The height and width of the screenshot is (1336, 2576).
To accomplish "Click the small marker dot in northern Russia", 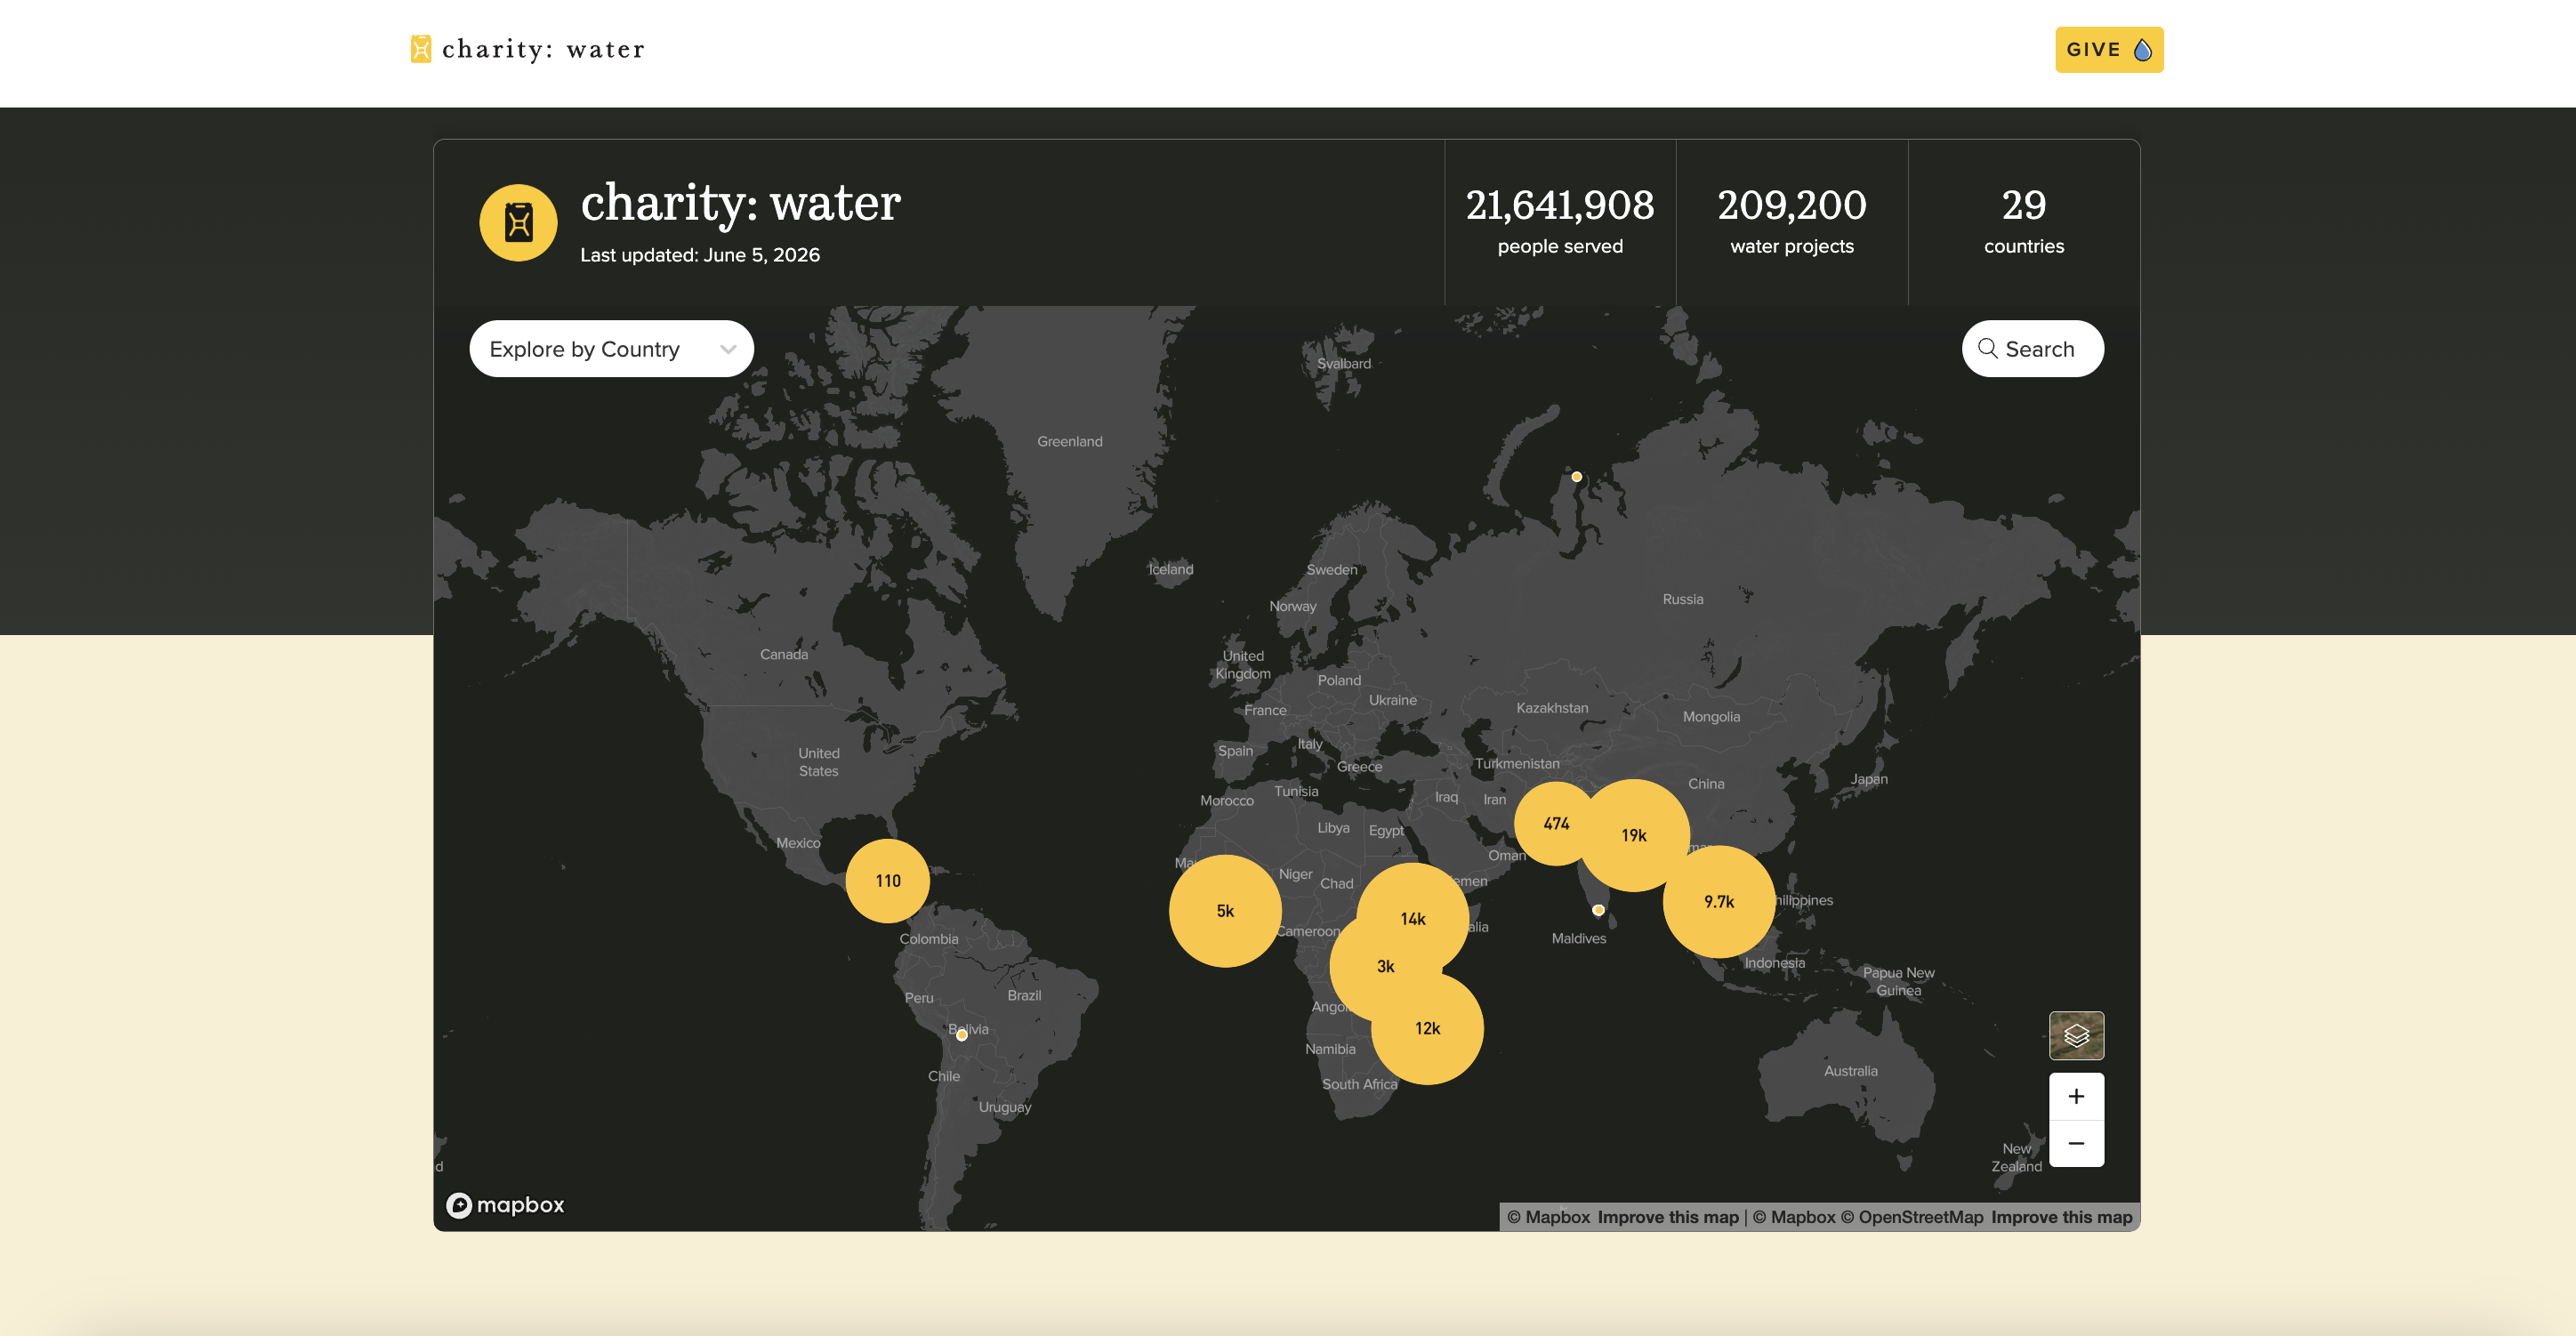I will (x=1576, y=477).
